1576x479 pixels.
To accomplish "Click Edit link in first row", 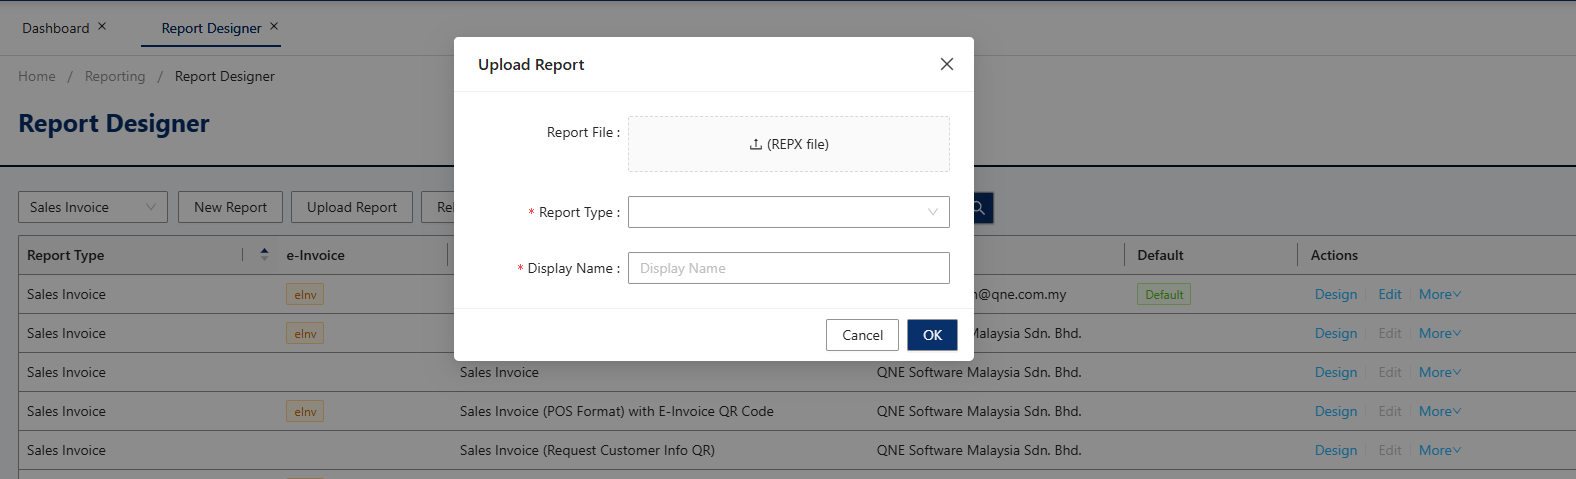I will click(1389, 294).
